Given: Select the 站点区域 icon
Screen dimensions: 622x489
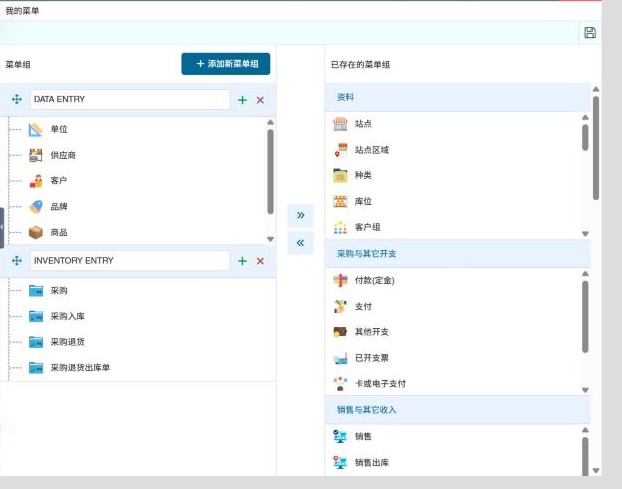Looking at the screenshot, I should 340,150.
